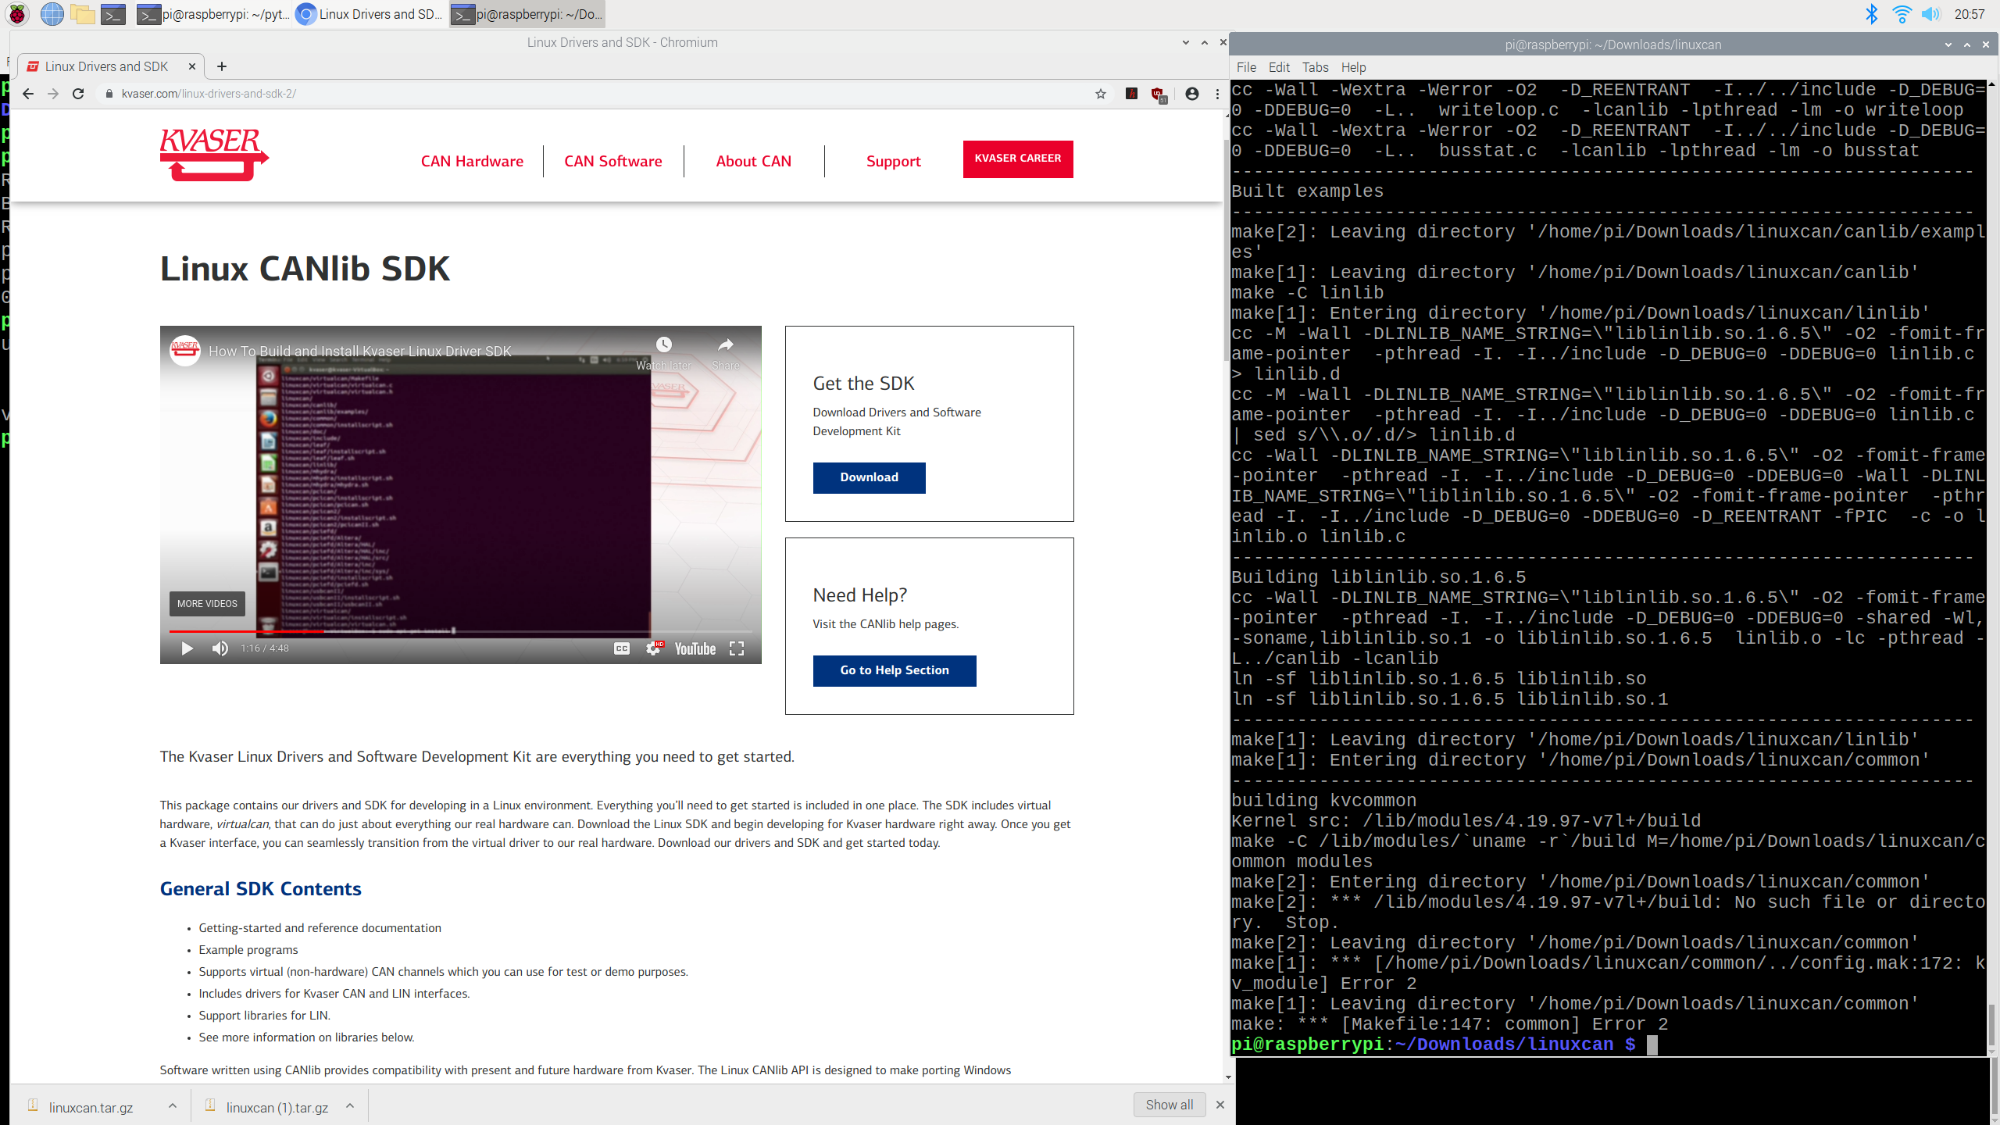Screen dimensions: 2000x1125
Task: Launch the terminal icon in the taskbar
Action: click(x=114, y=14)
